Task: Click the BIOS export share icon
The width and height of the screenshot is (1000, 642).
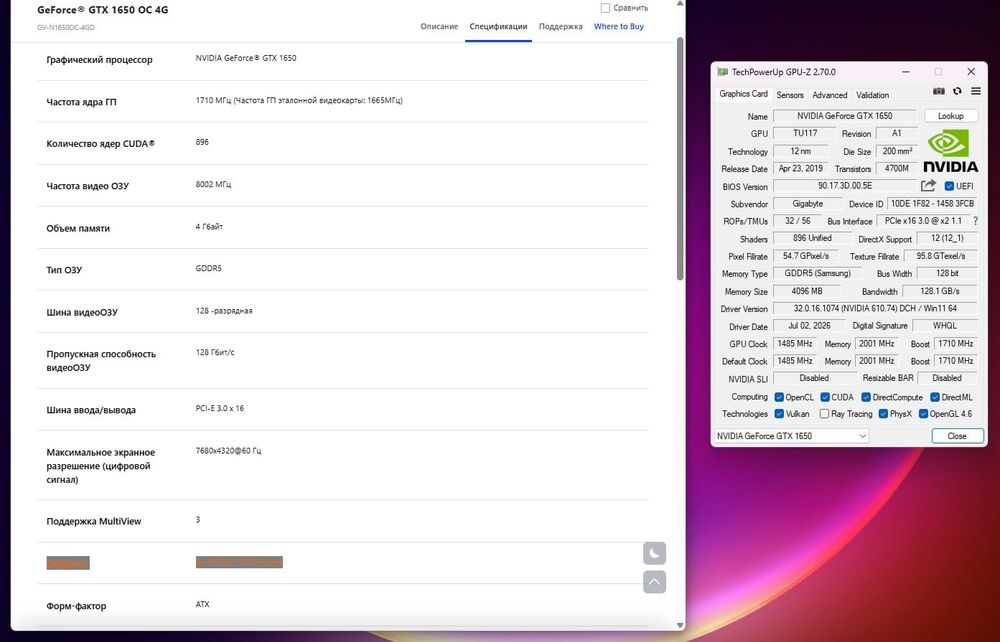Action: [928, 186]
